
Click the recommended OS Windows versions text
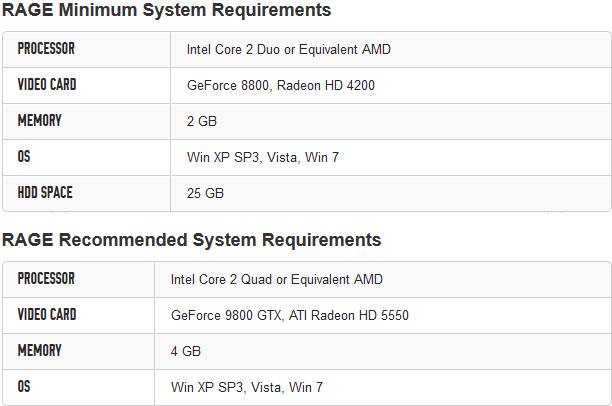pos(247,387)
